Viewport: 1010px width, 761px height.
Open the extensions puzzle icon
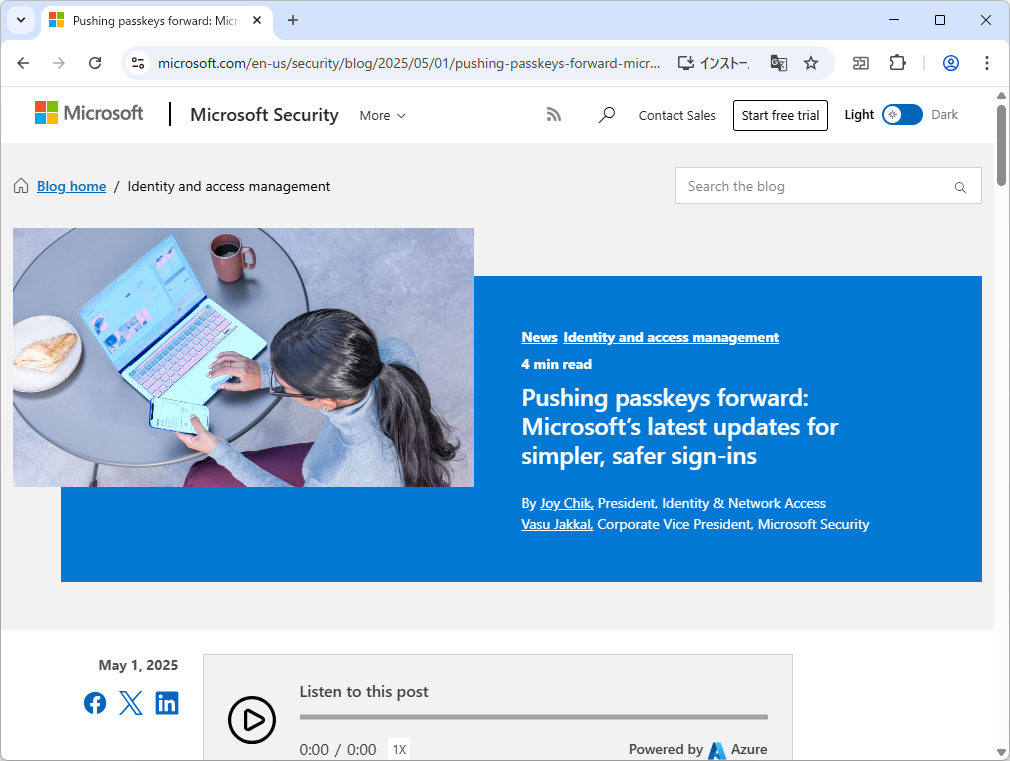click(897, 63)
